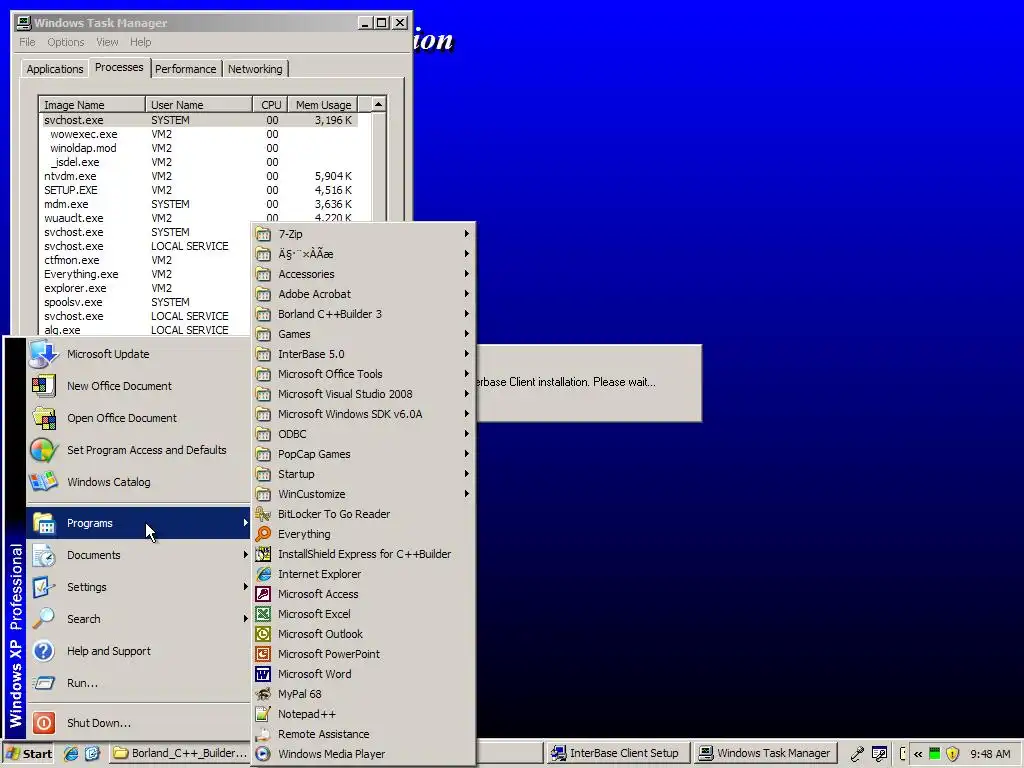
Task: Click the Open Office Document icon
Action: 44,418
